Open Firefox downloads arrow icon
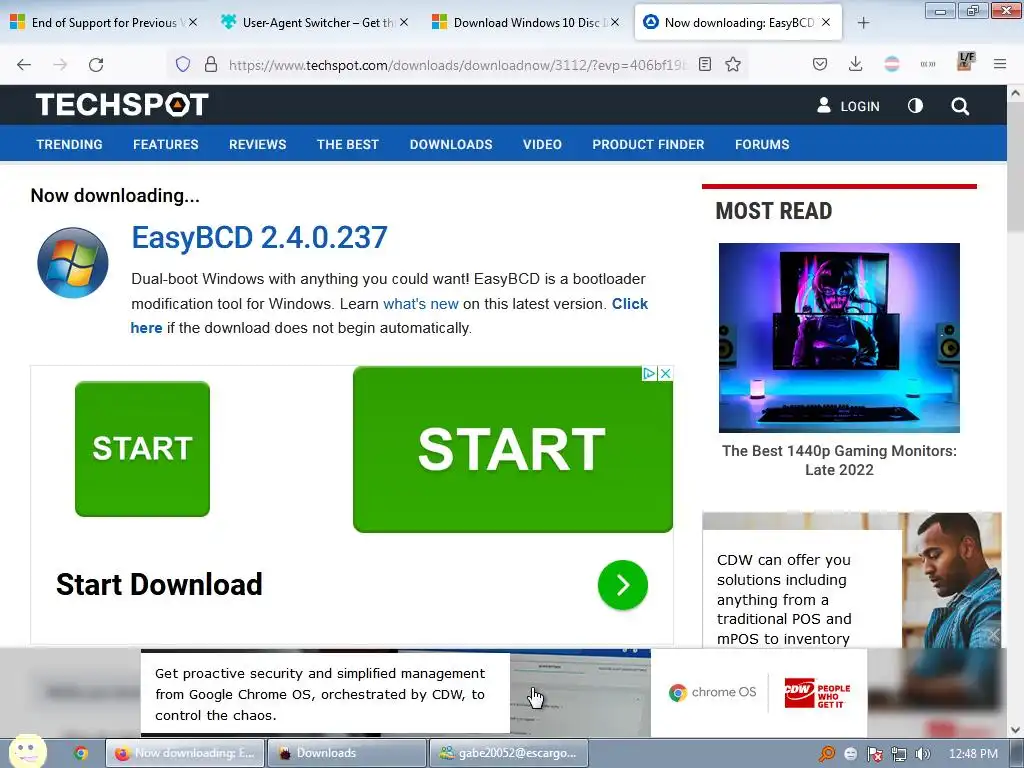This screenshot has height=768, width=1024. coord(856,64)
